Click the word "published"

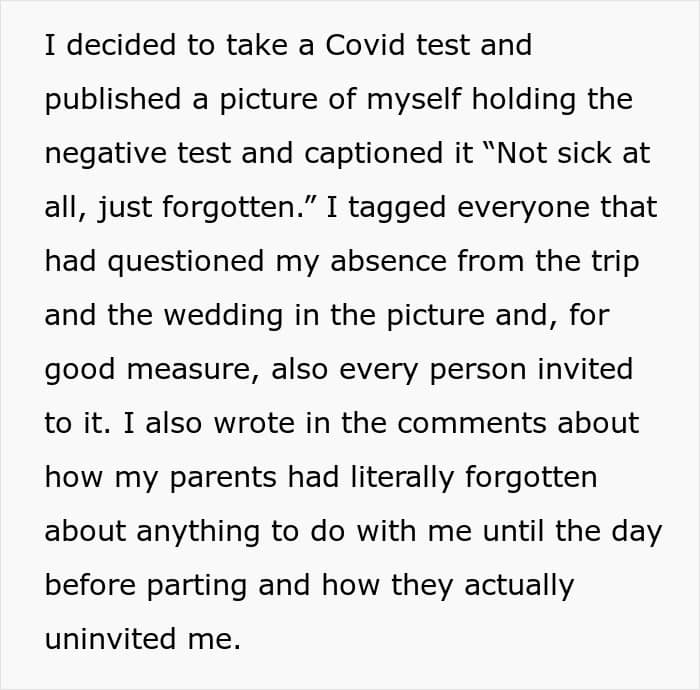(113, 100)
